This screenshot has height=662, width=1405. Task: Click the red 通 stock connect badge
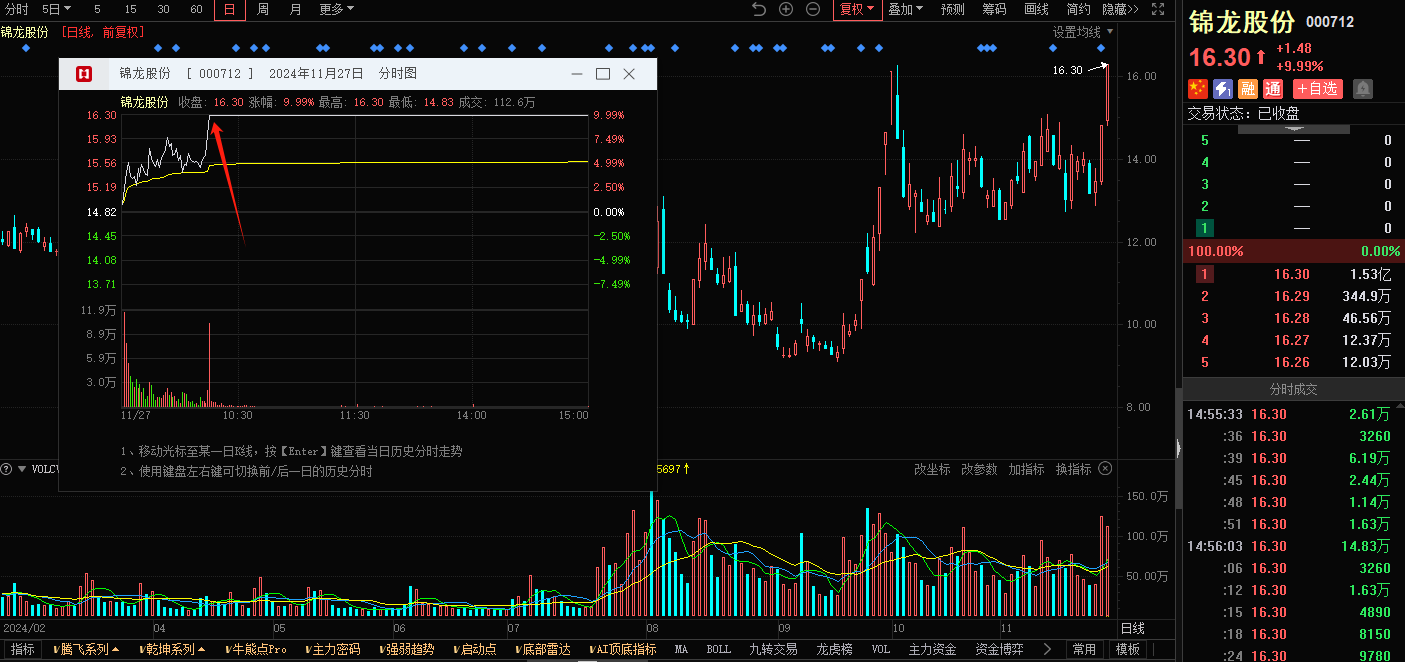click(x=1273, y=89)
